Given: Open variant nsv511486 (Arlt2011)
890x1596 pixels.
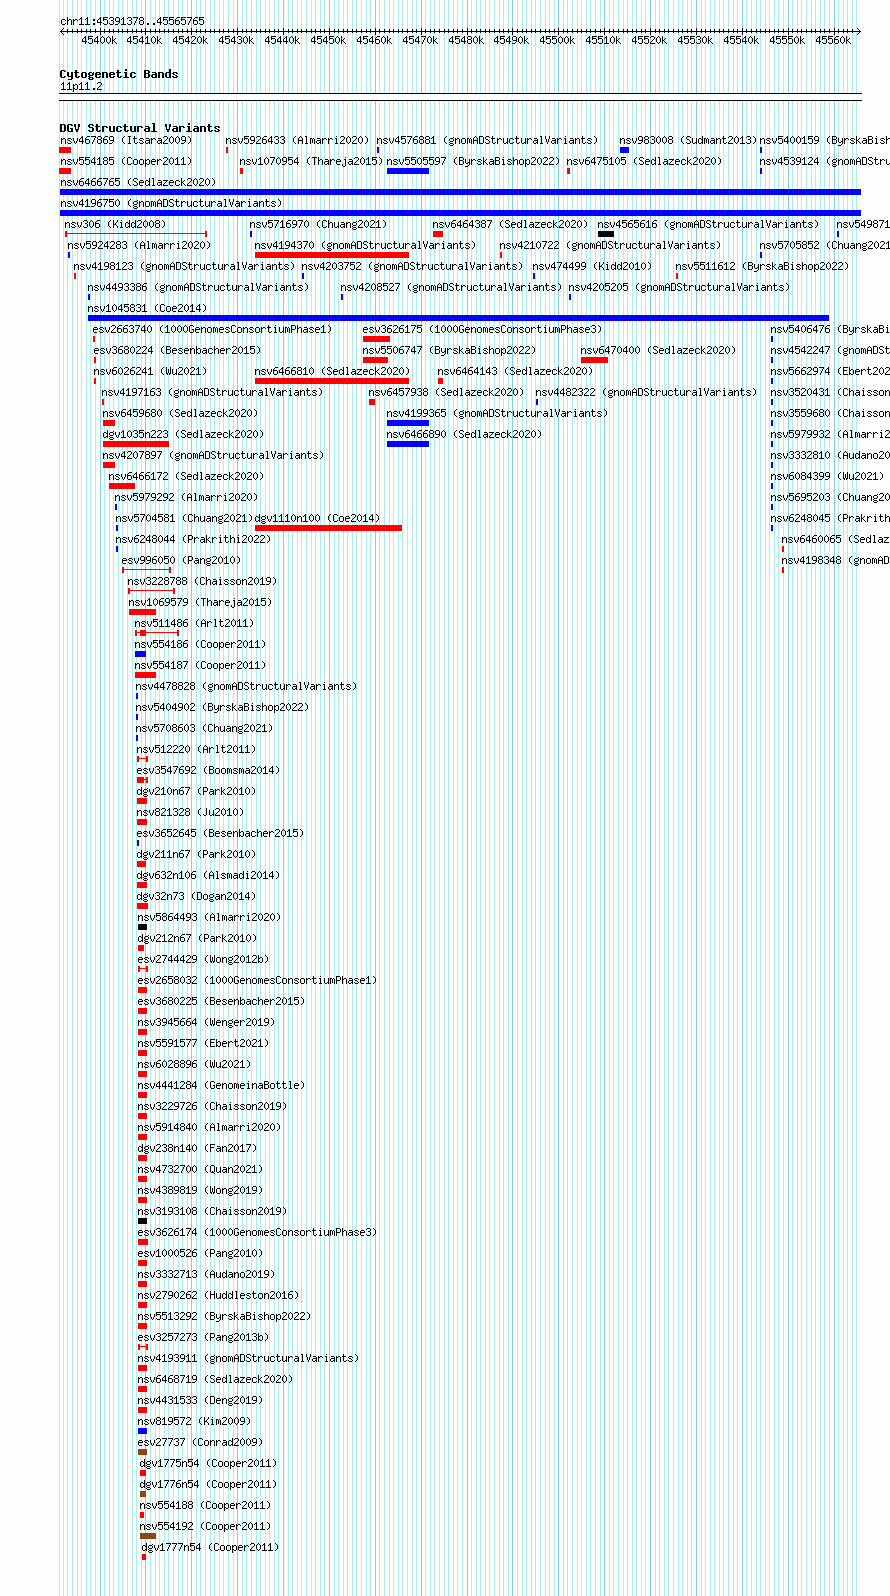Looking at the screenshot, I should [x=194, y=623].
